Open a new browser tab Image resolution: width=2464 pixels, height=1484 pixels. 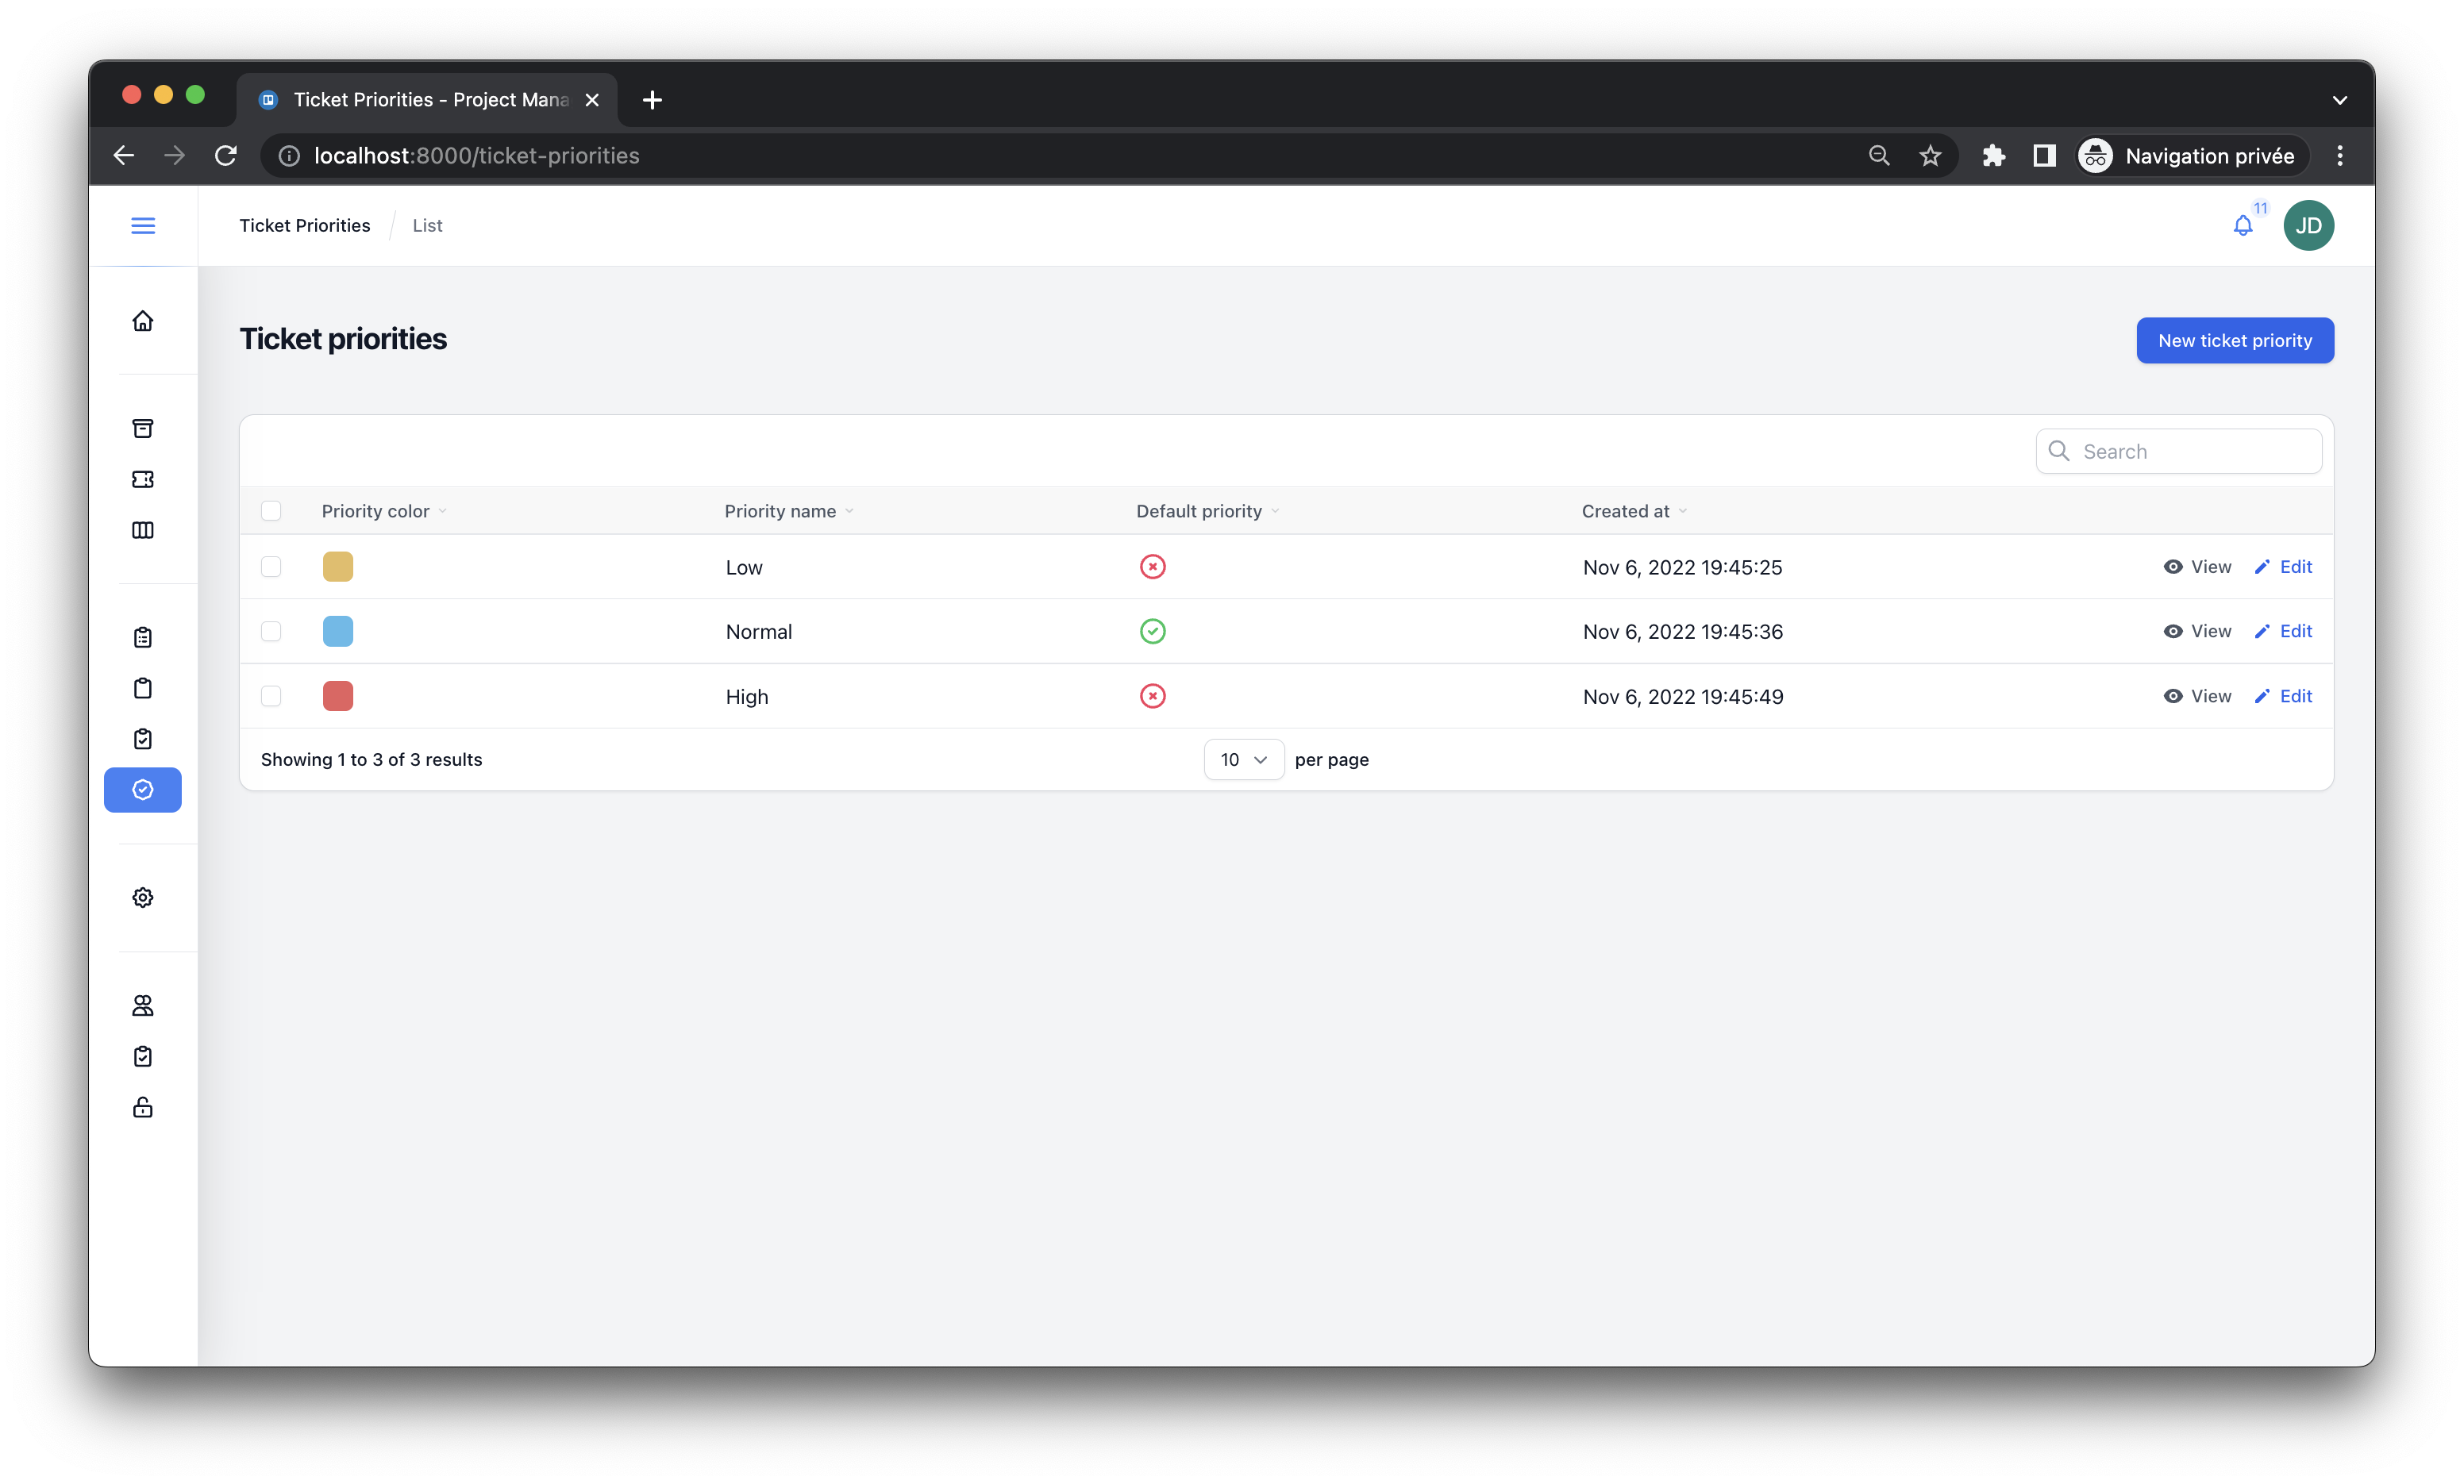[652, 100]
